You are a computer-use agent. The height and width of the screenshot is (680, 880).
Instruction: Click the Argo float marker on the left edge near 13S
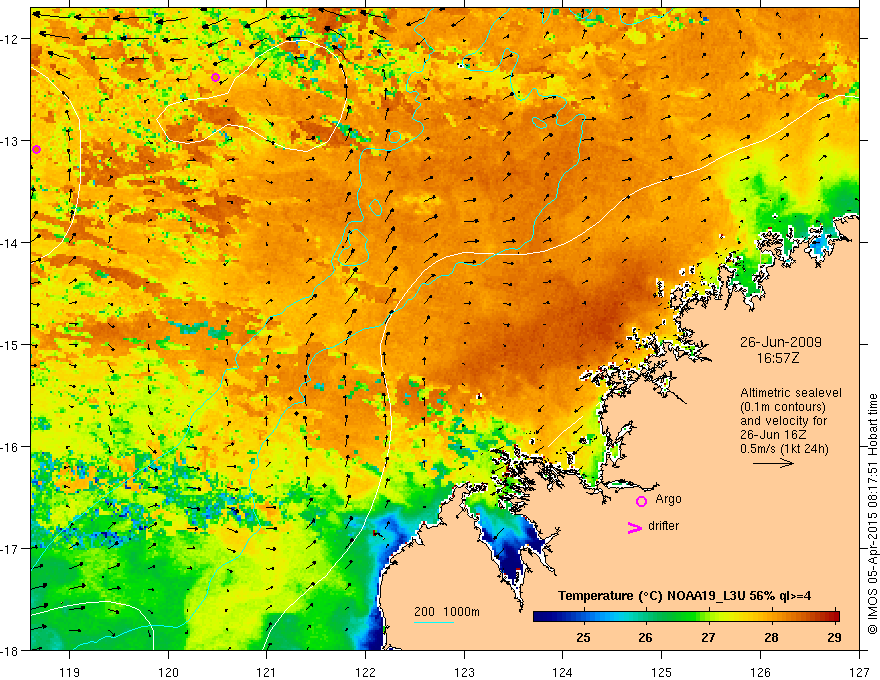36,149
